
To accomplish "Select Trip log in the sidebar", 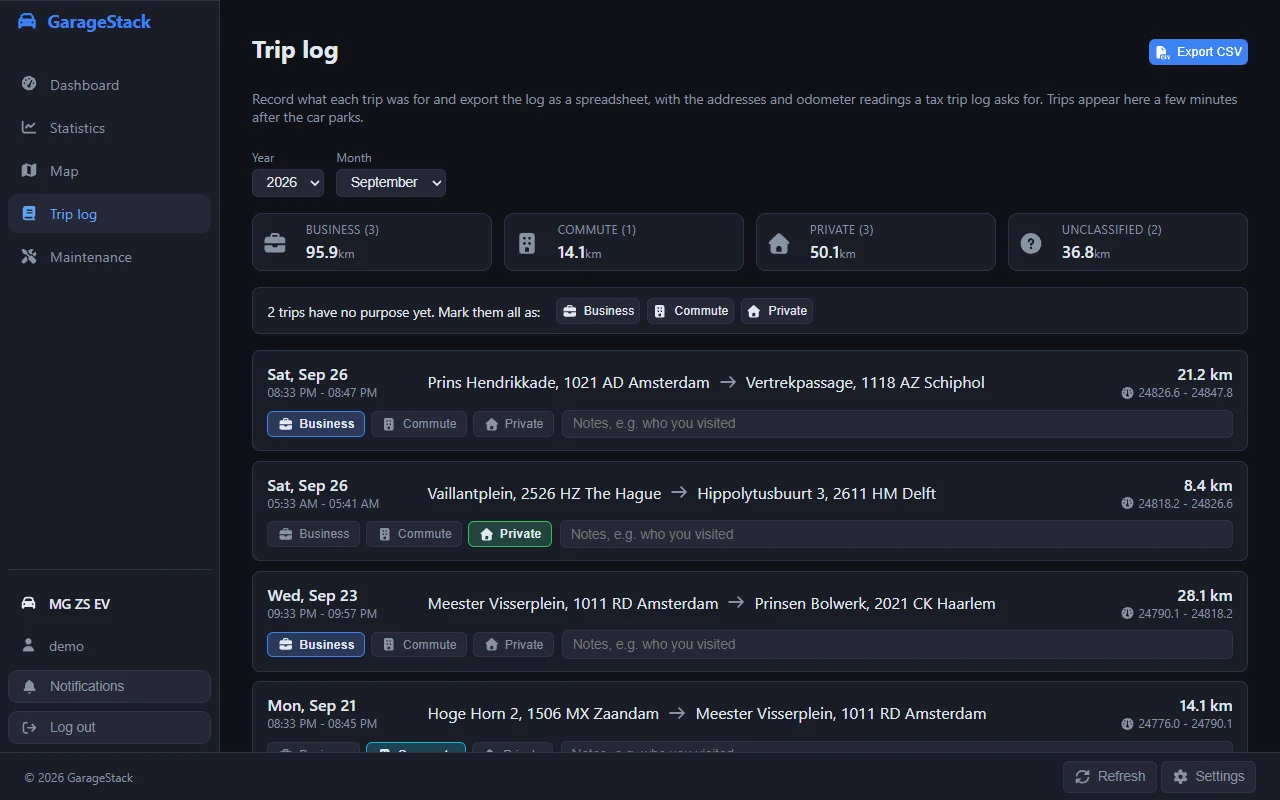I will click(109, 214).
